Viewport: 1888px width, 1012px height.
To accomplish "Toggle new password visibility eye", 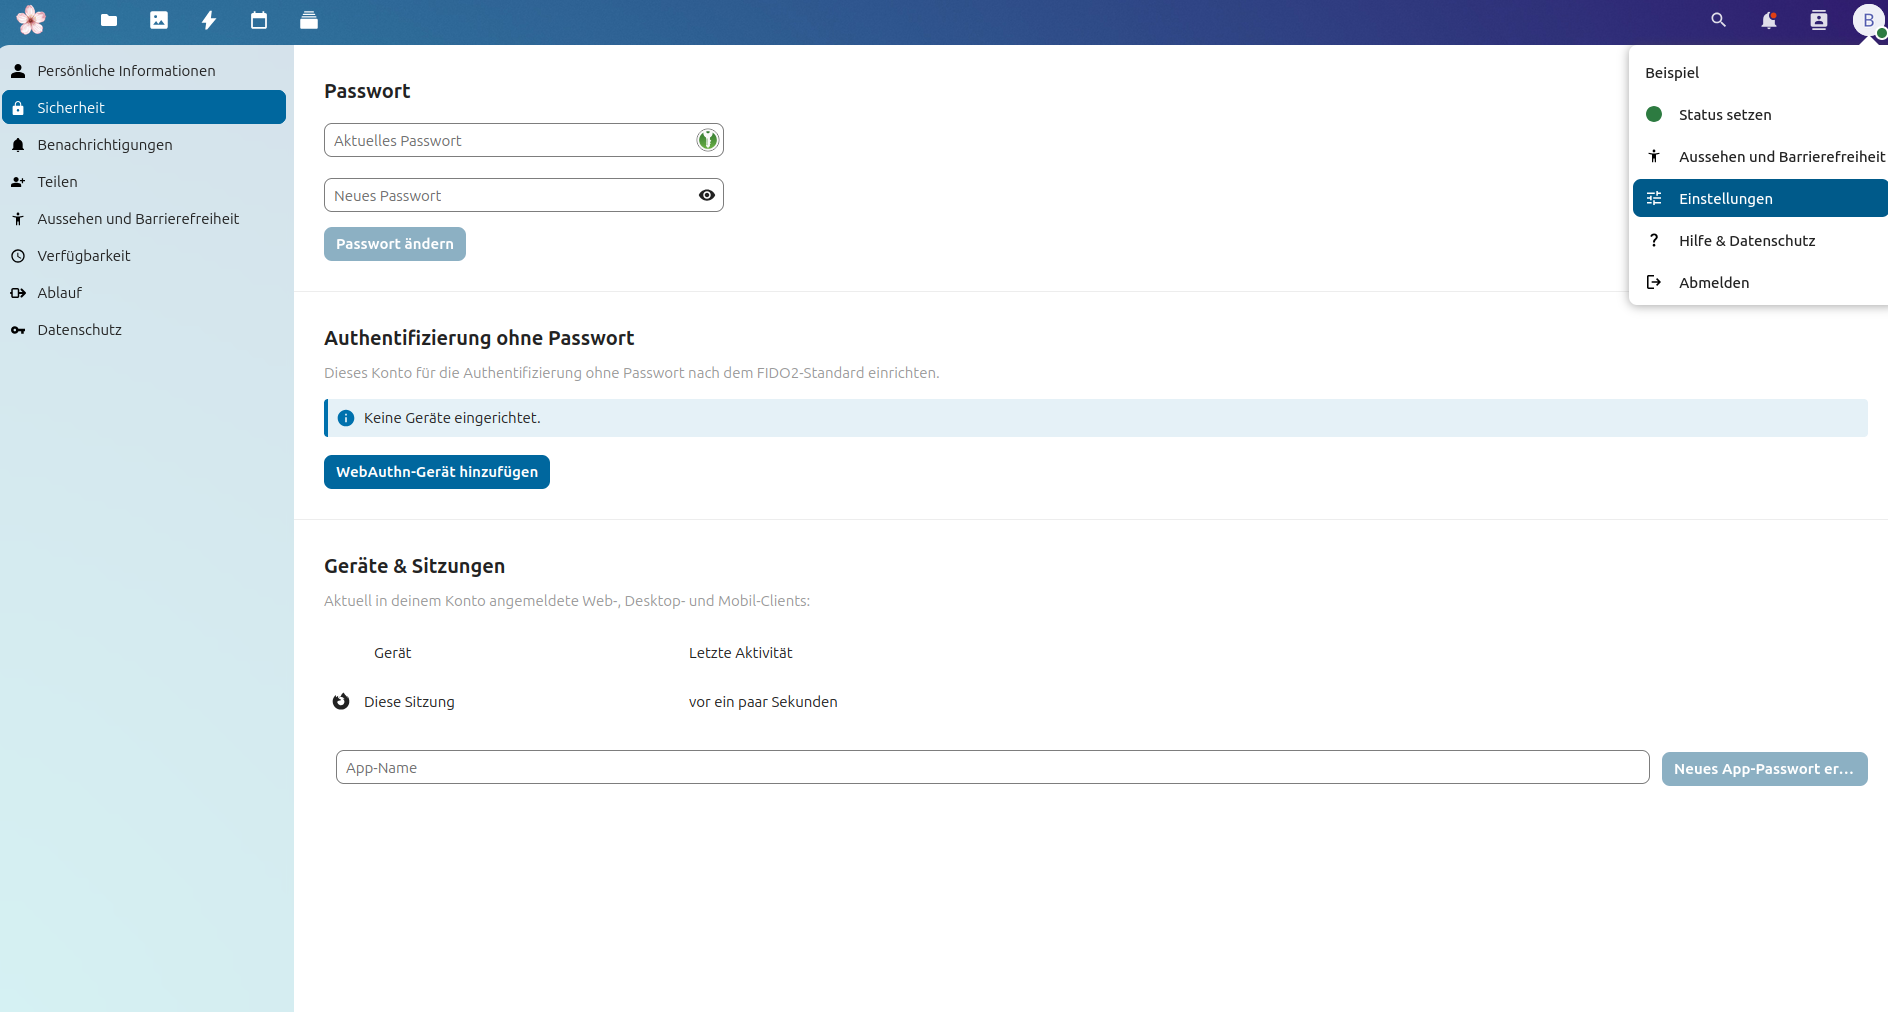I will coord(707,195).
